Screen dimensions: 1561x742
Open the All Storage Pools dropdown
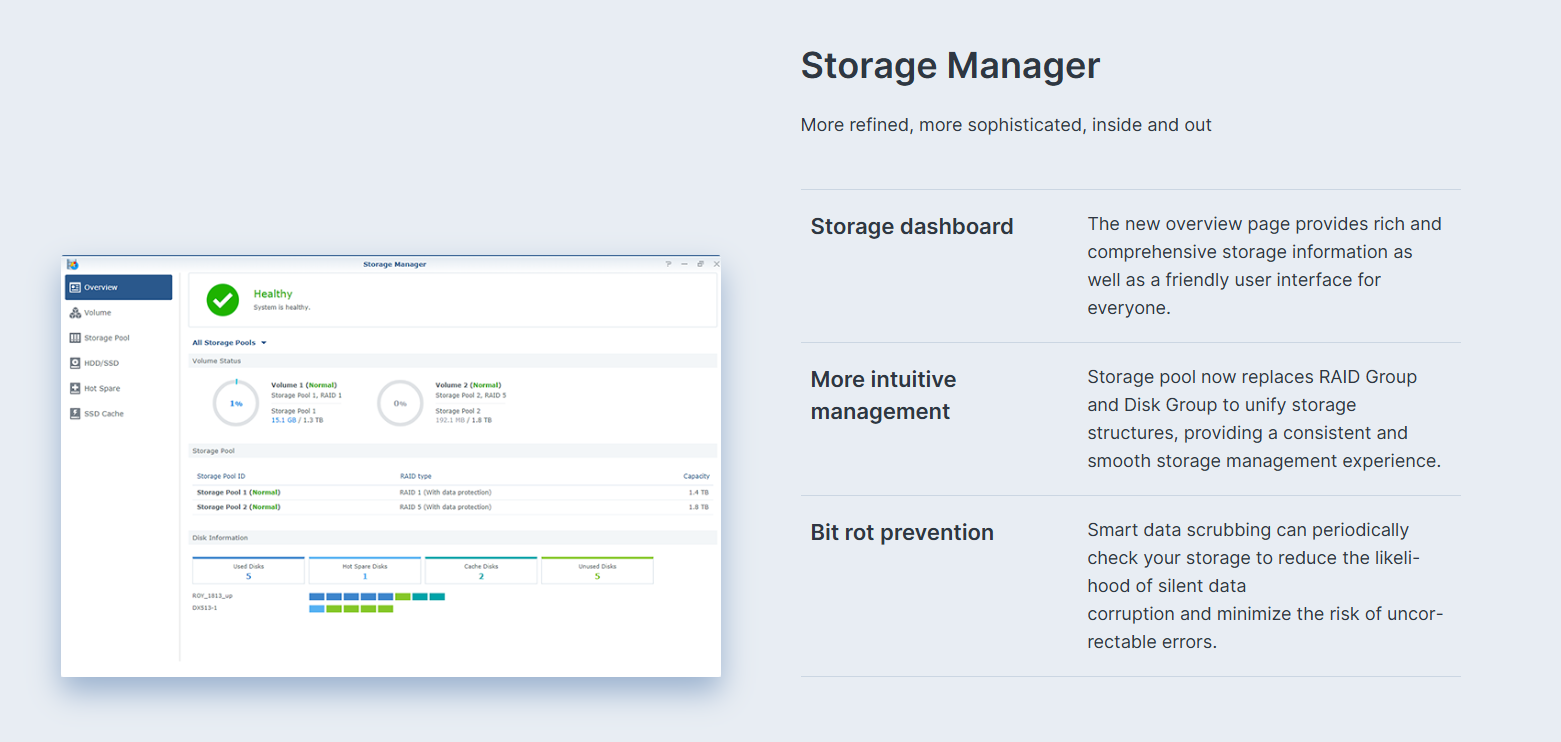pyautogui.click(x=229, y=343)
